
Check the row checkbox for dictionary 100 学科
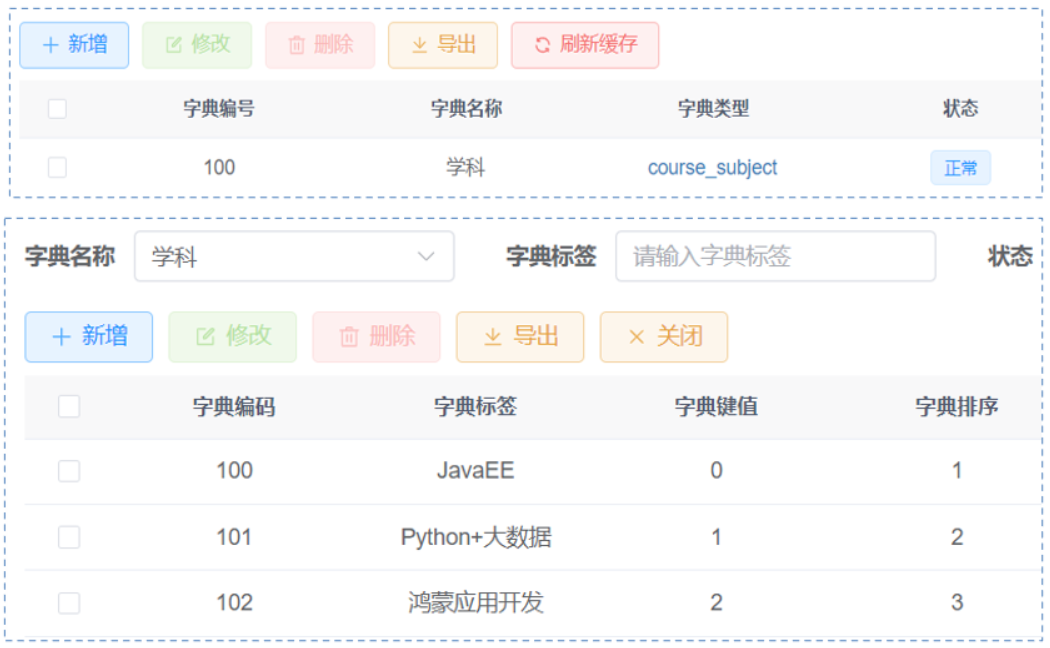[58, 167]
